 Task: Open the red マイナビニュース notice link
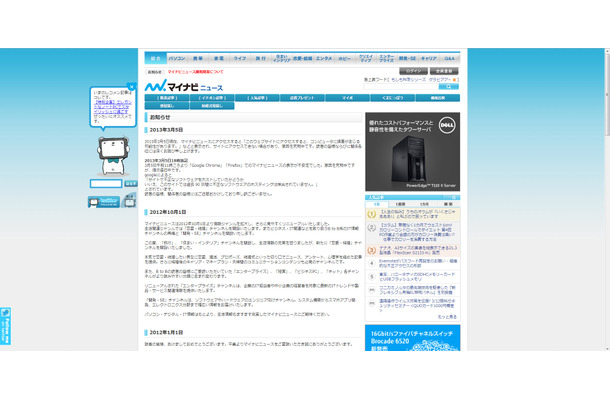tap(196, 72)
